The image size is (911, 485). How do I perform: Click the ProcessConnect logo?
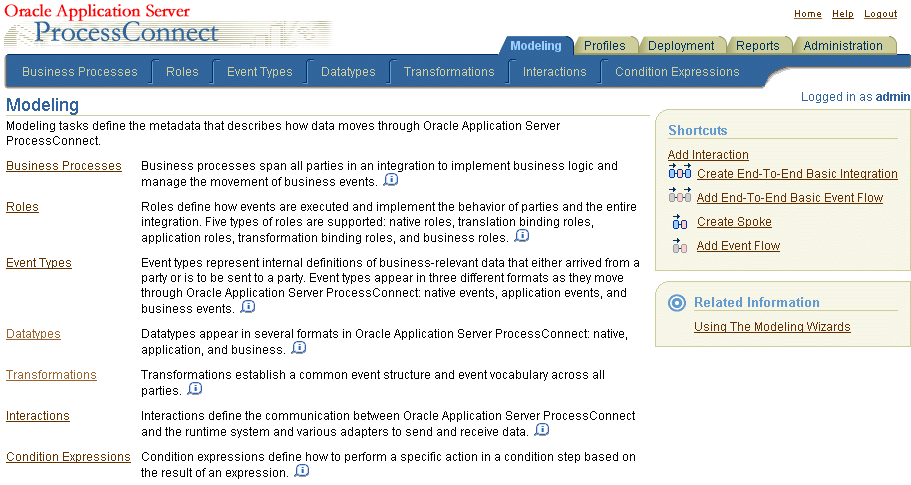point(126,33)
